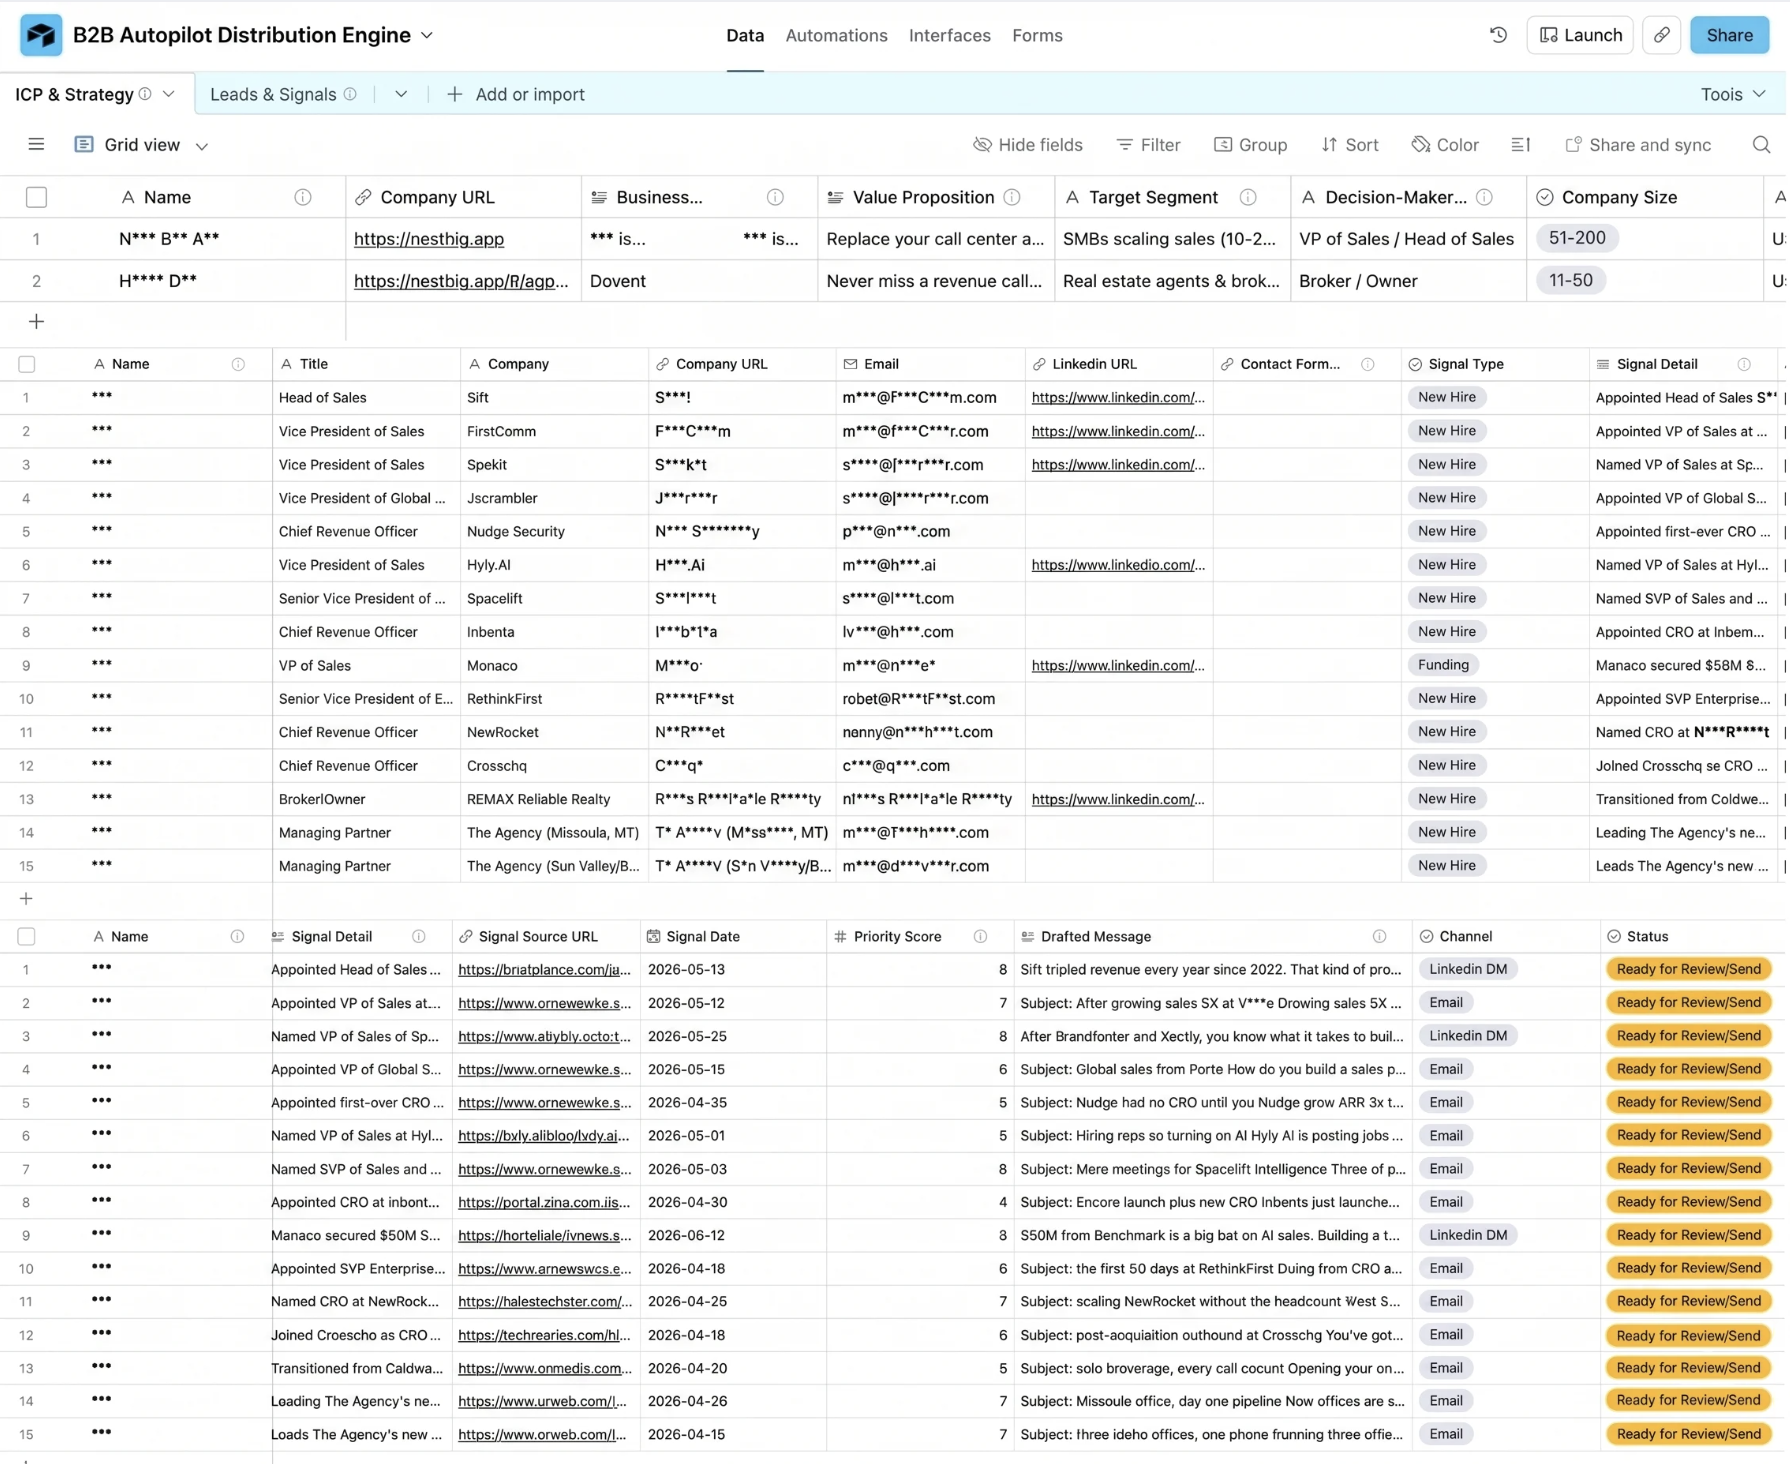Screen dimensions: 1790x1464
Task: Expand the Grid view dropdown chevron
Action: 202,146
